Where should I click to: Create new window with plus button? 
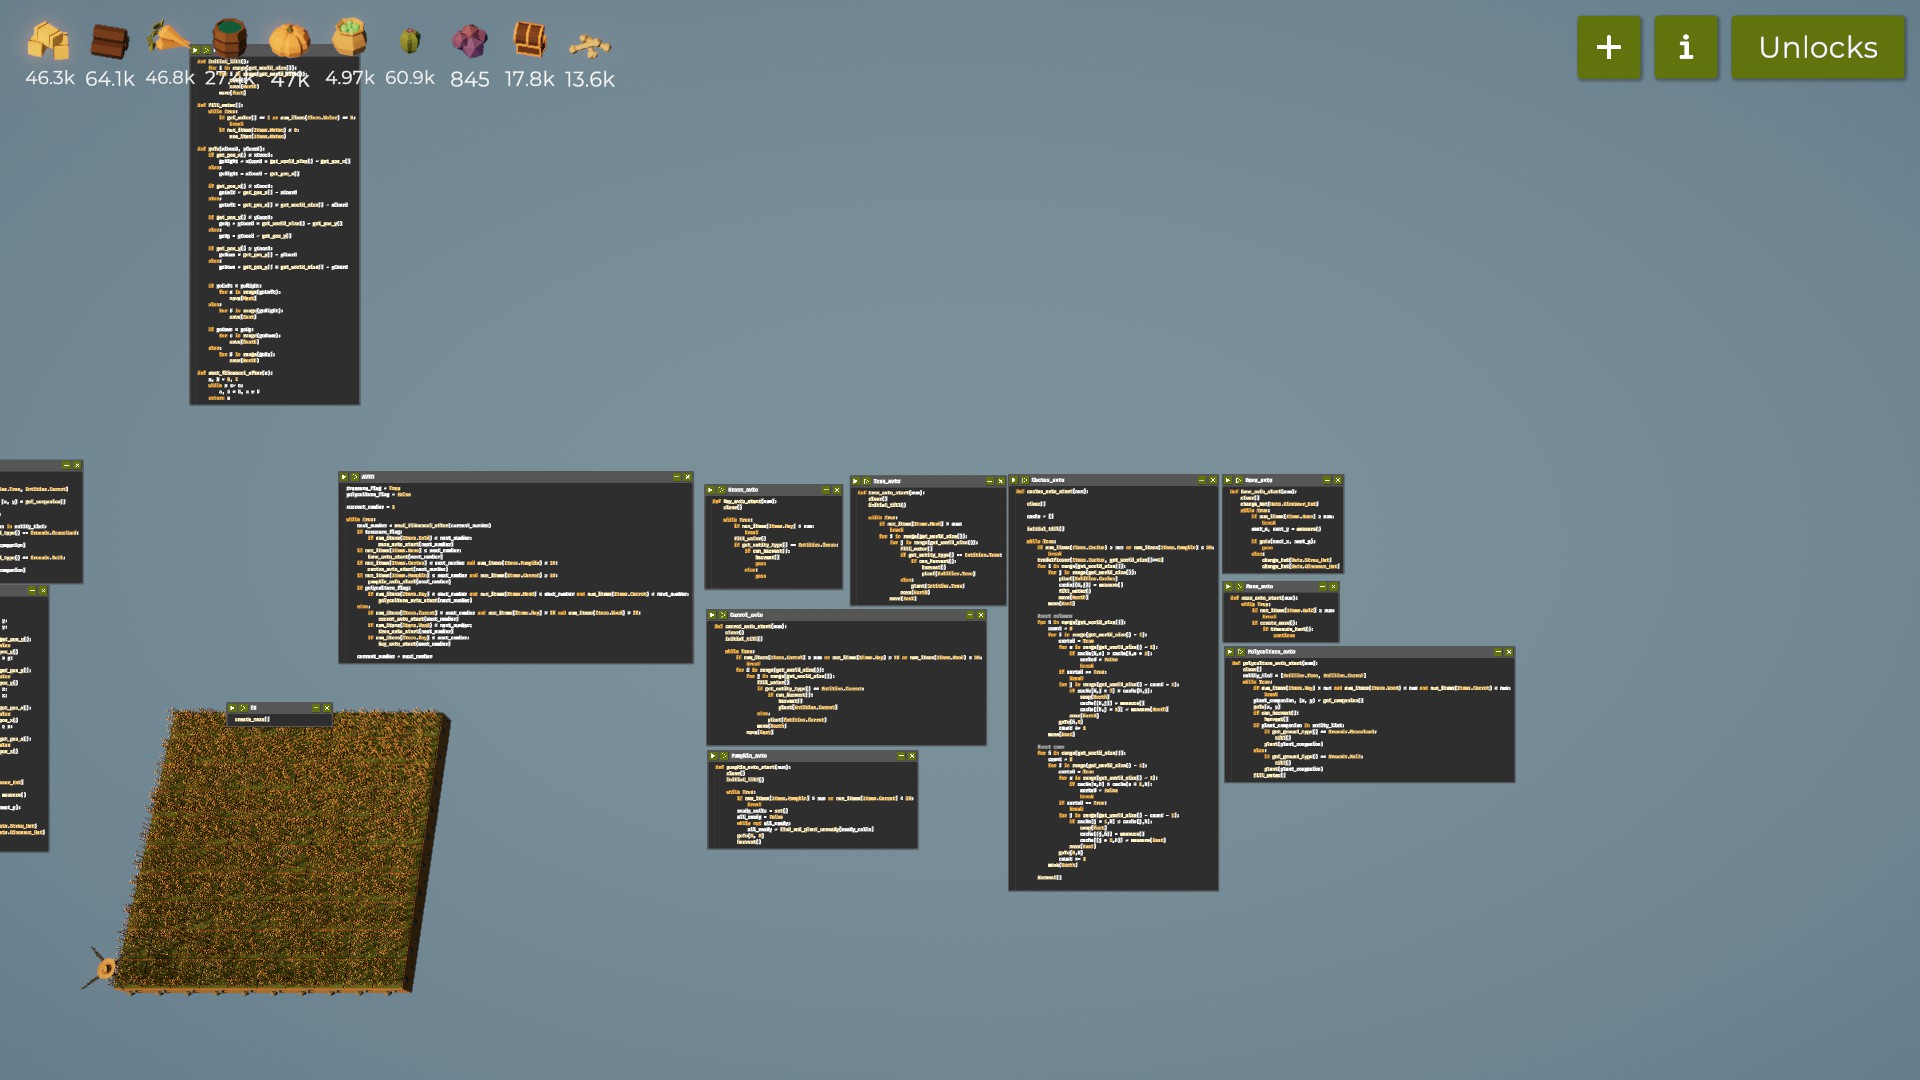(1608, 47)
